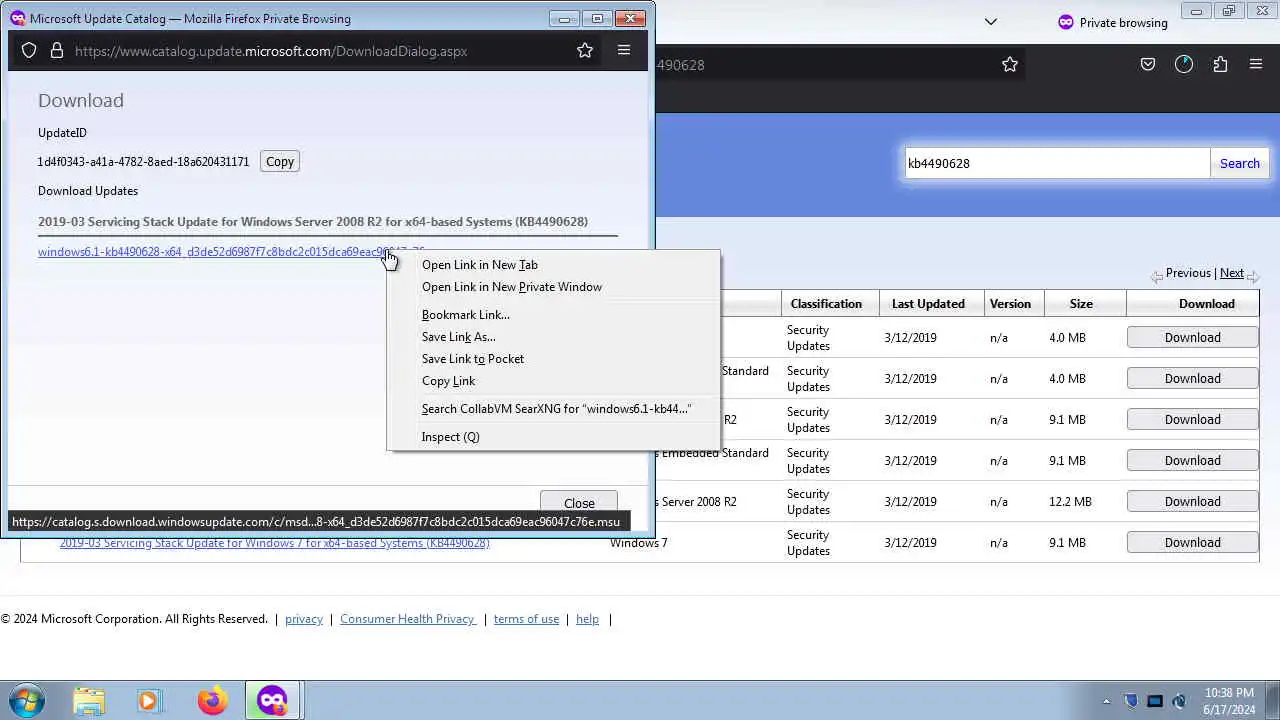Viewport: 1280px width, 720px height.
Task: Open the privacy footer link
Action: pos(304,619)
